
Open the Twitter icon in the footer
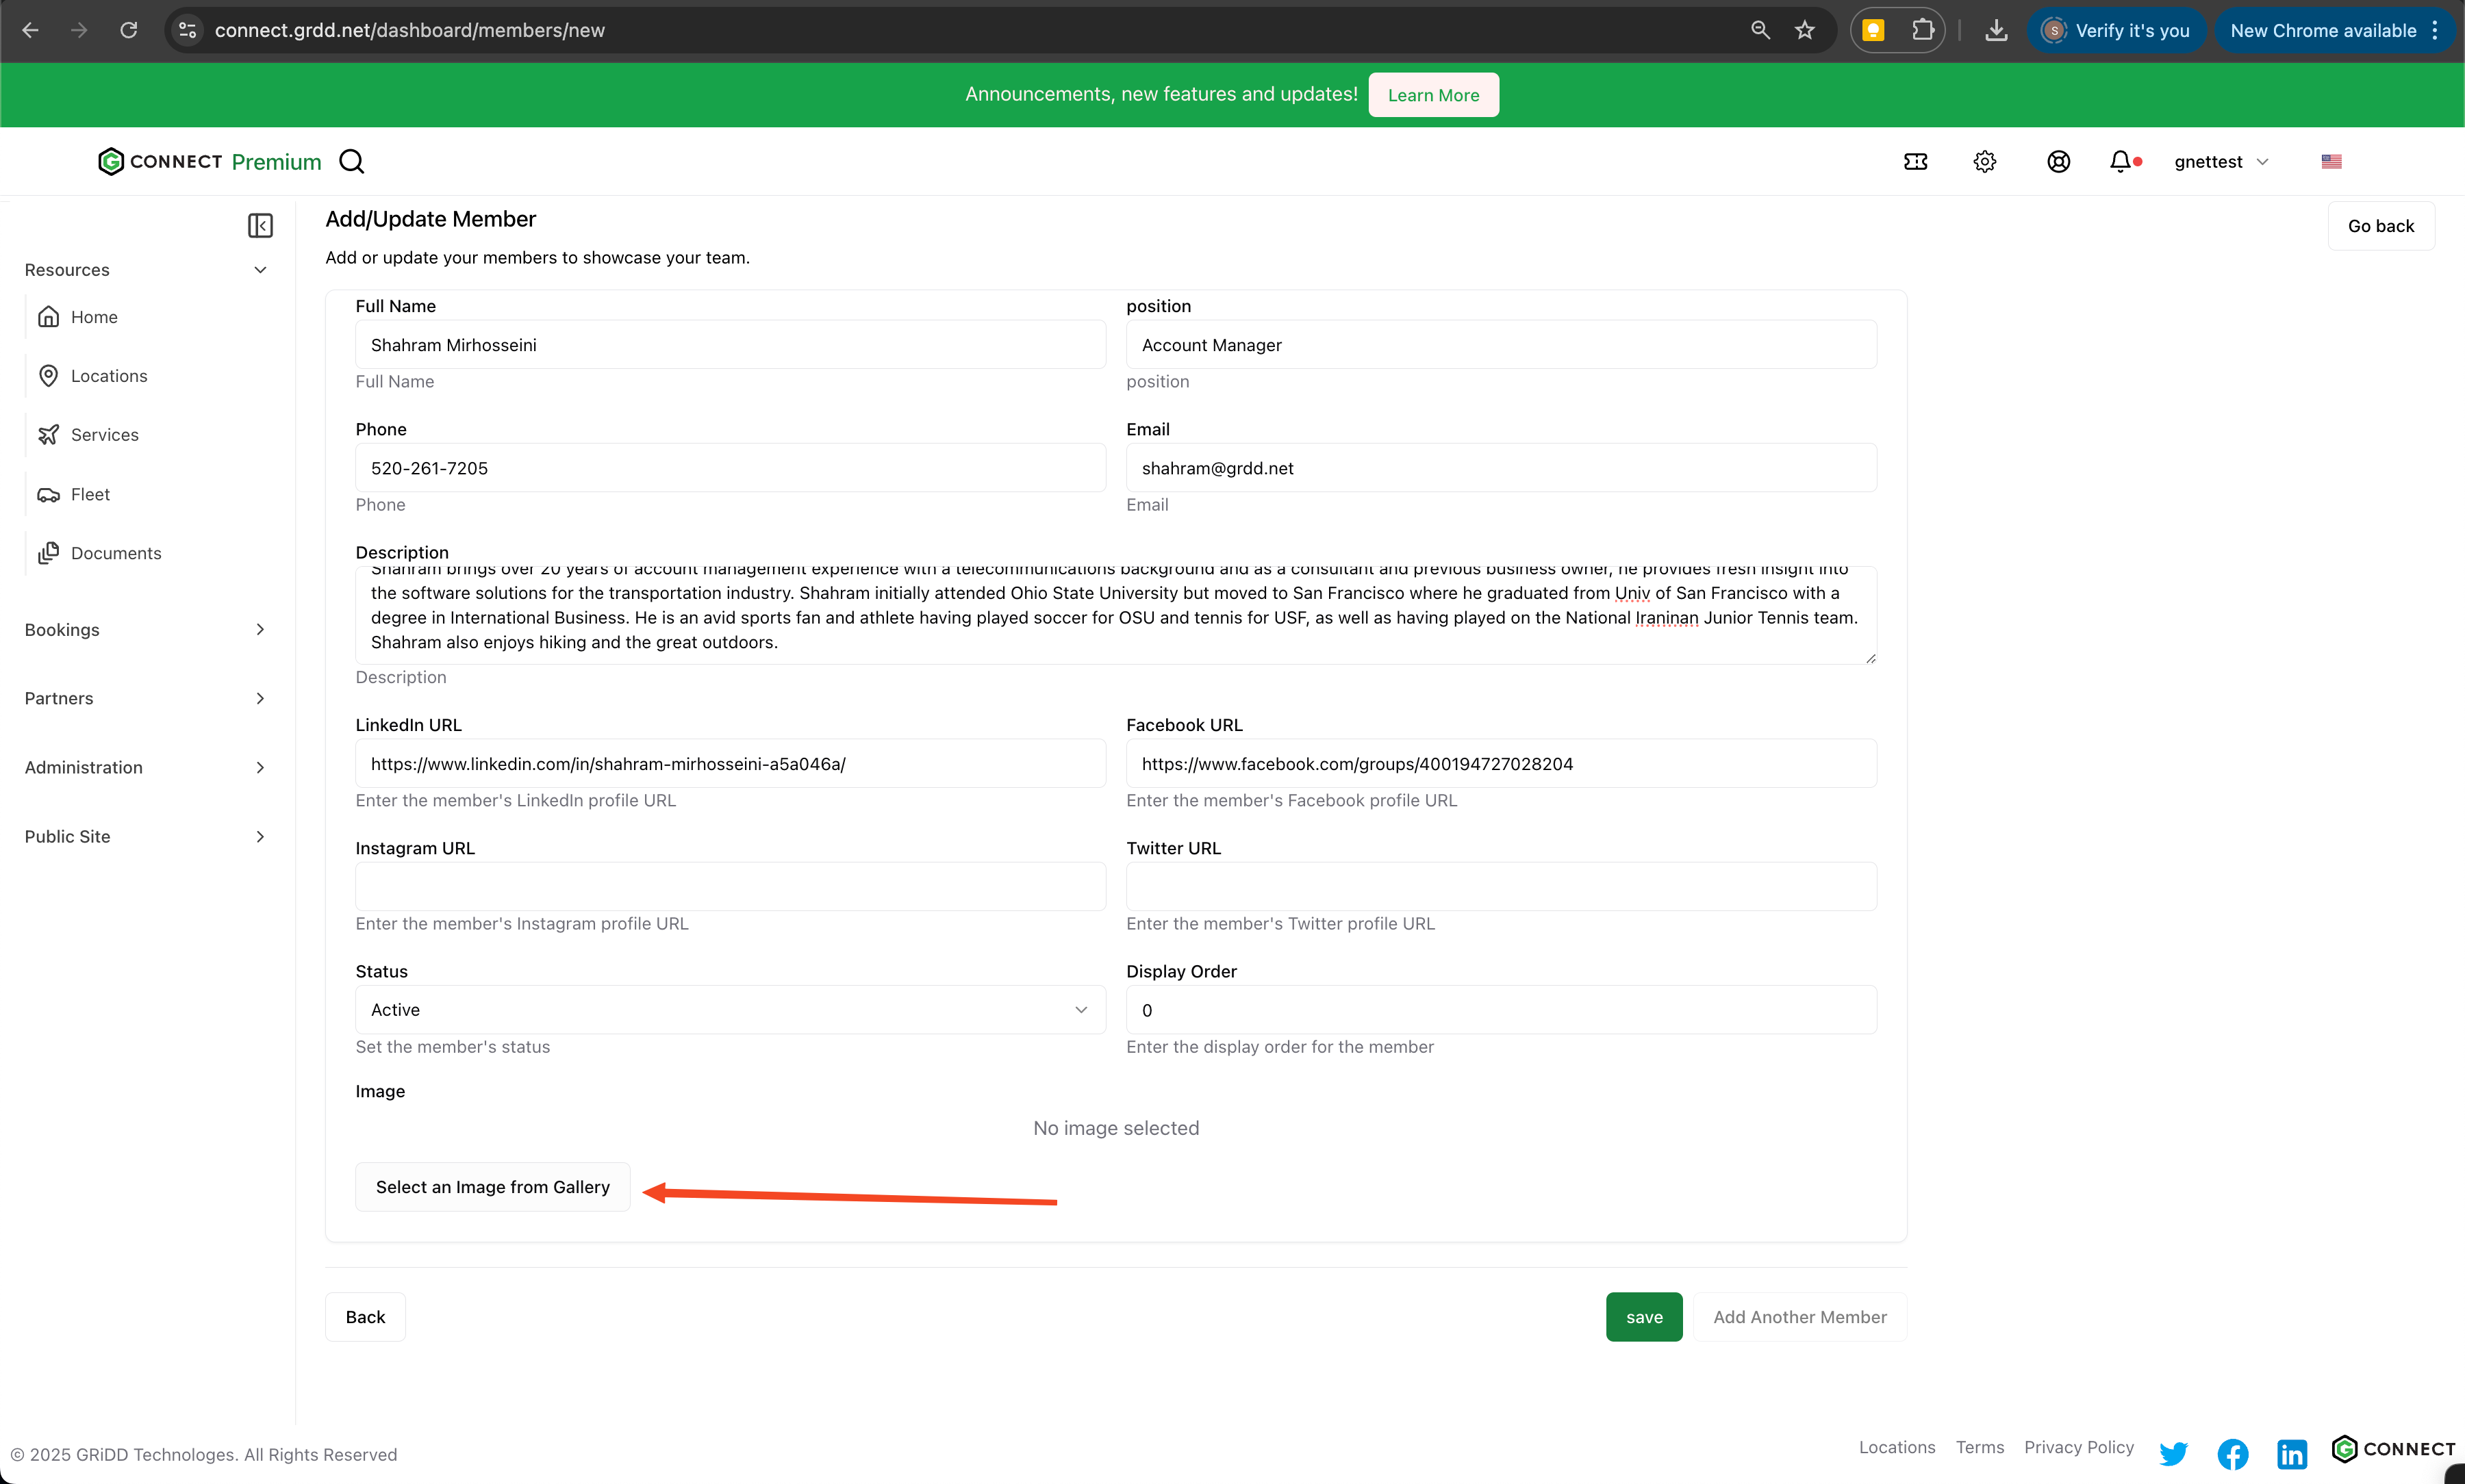(x=2173, y=1453)
